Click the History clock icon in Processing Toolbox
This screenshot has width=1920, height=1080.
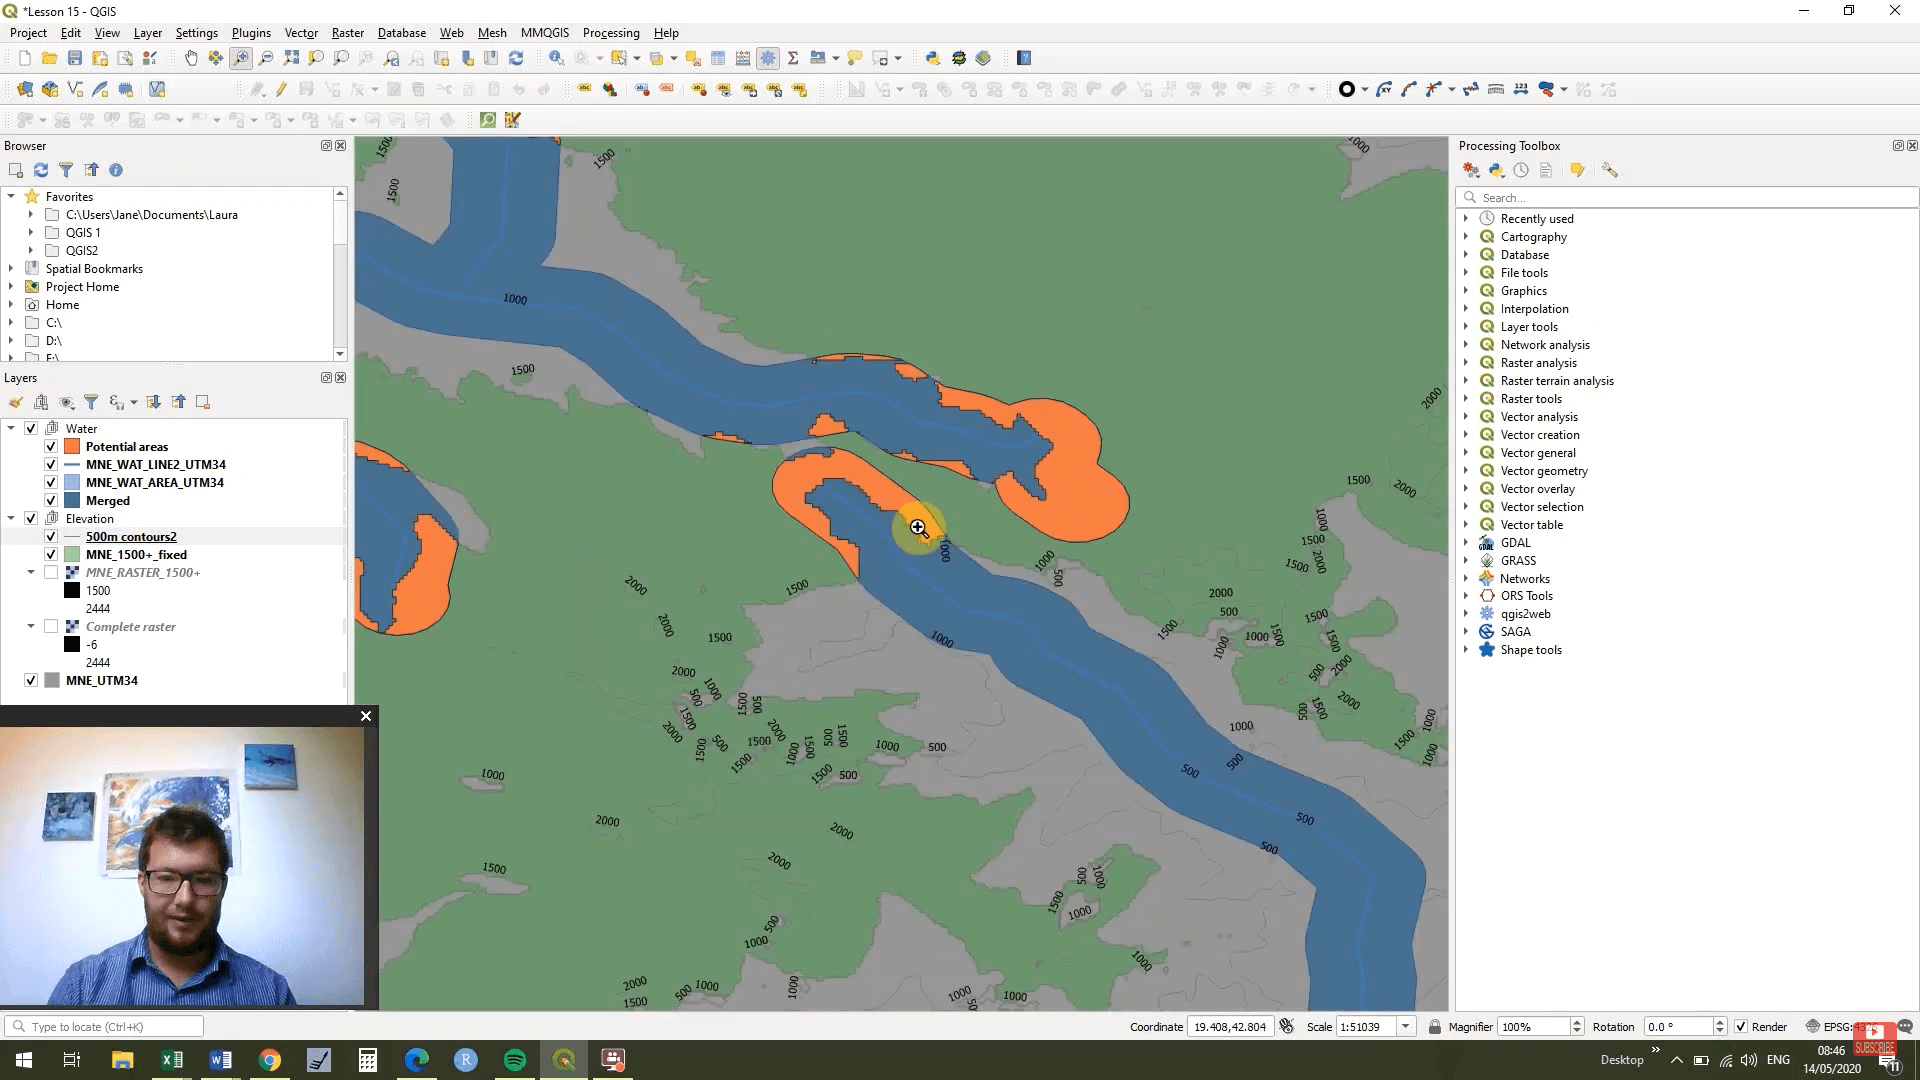pos(1521,170)
